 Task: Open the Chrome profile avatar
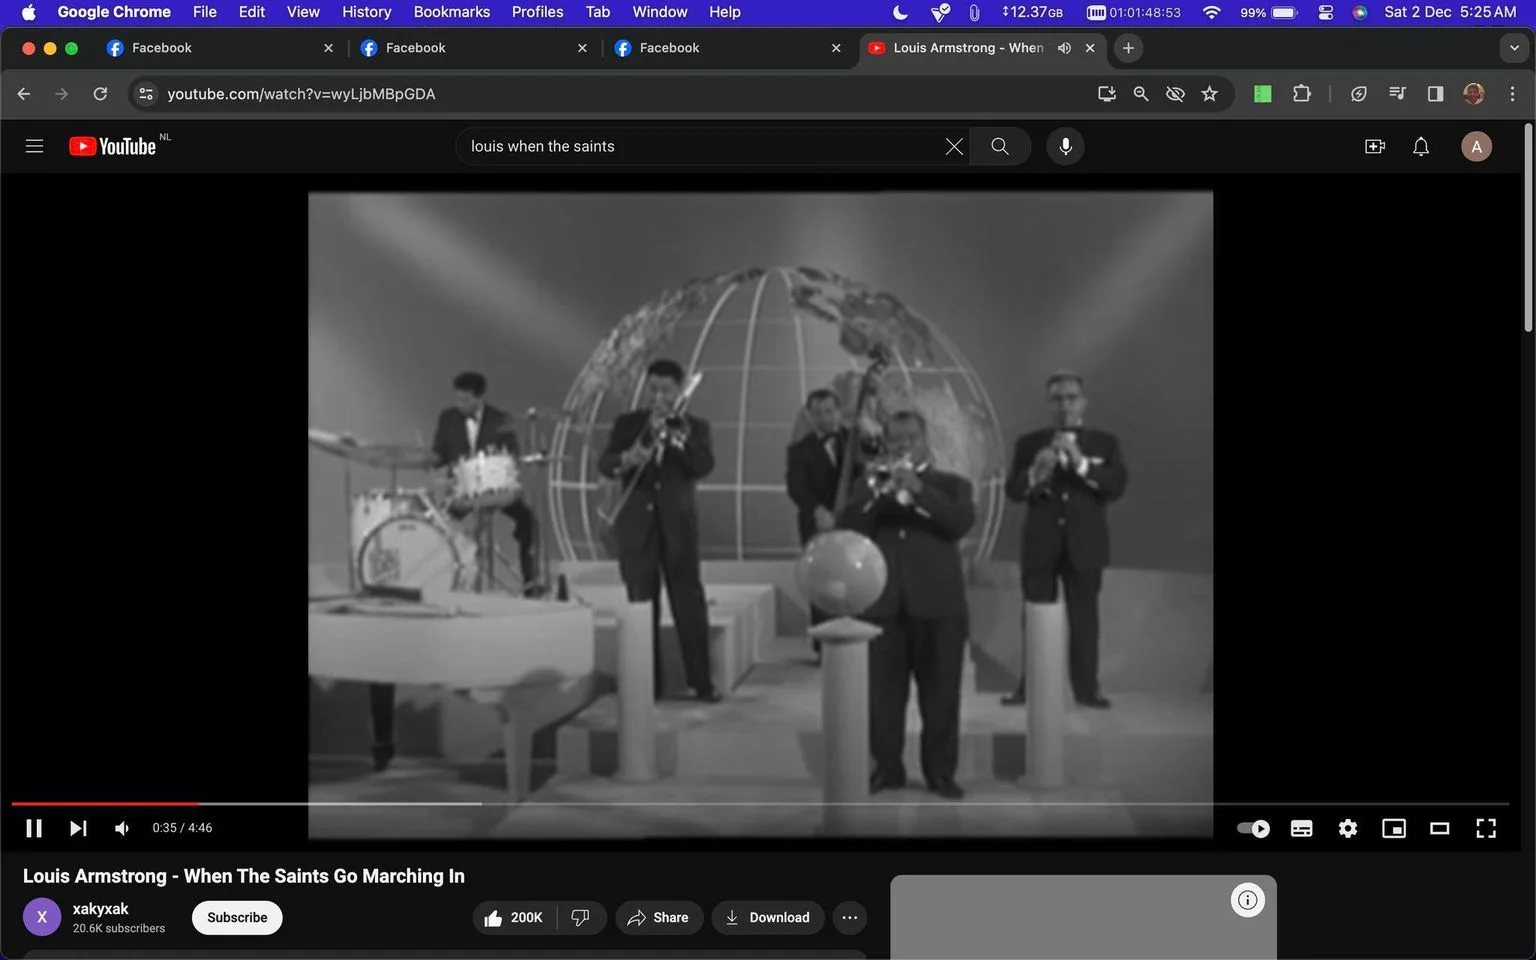pos(1473,94)
